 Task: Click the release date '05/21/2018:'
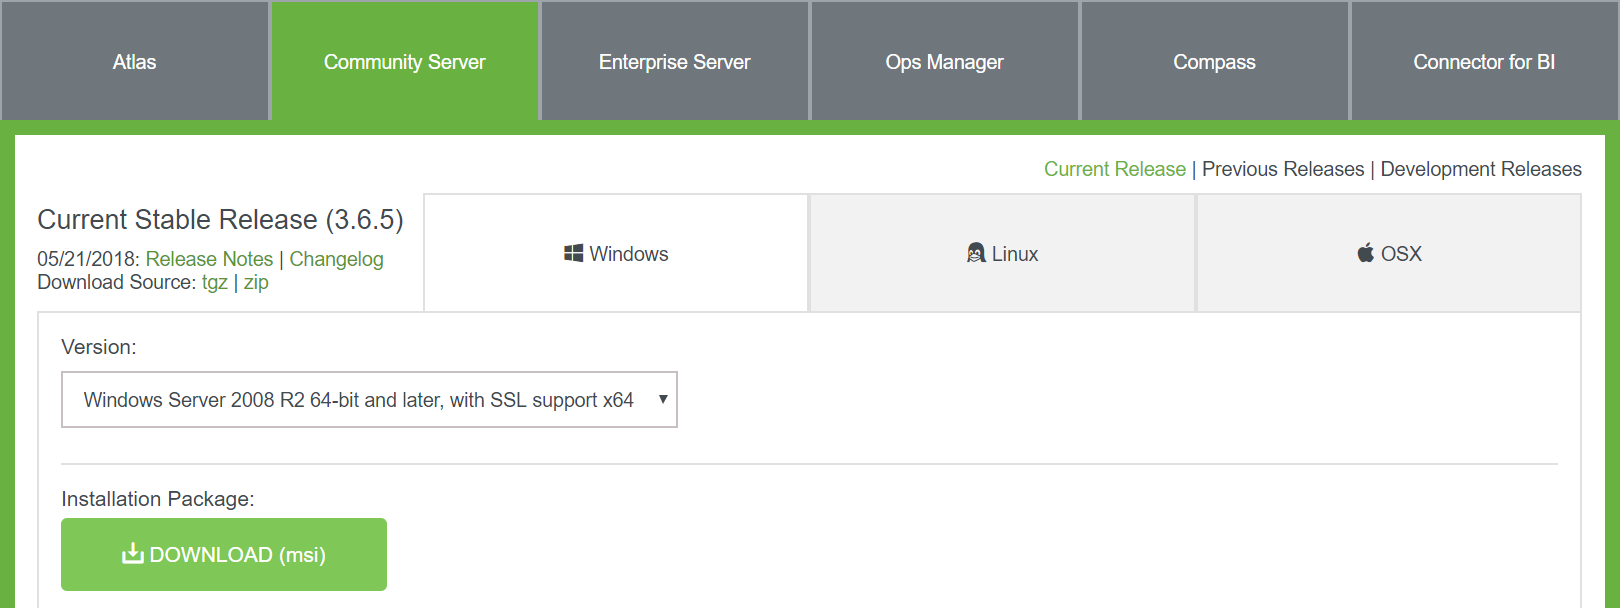coord(88,259)
